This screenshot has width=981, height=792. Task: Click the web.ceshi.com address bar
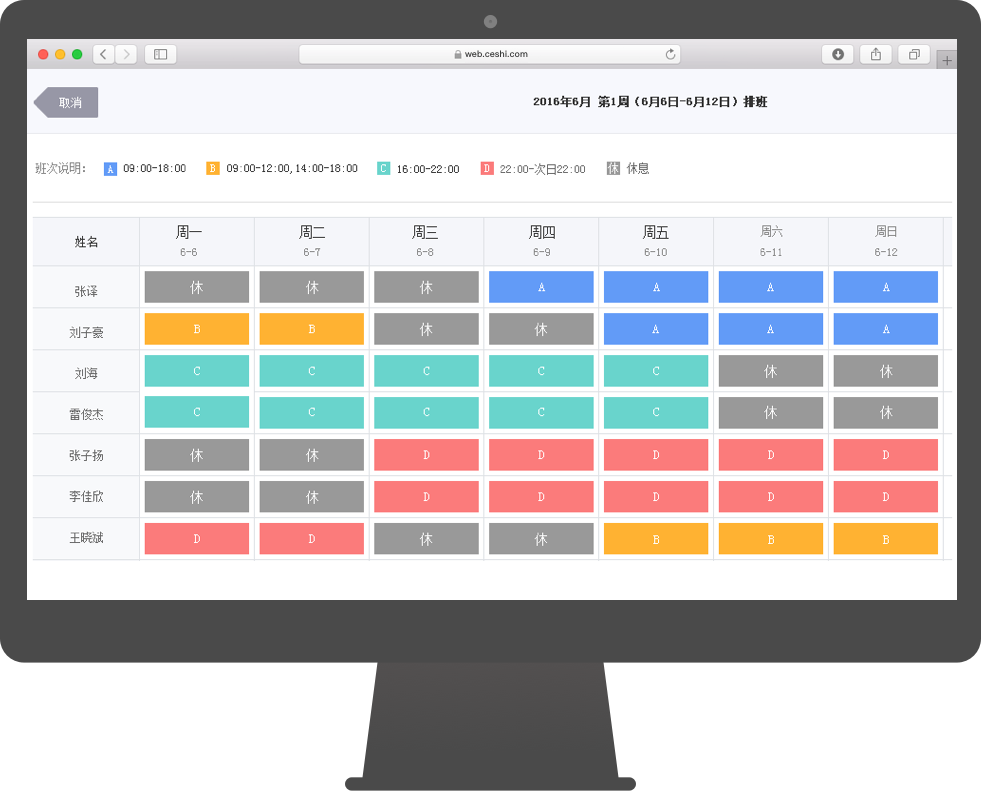(x=490, y=54)
